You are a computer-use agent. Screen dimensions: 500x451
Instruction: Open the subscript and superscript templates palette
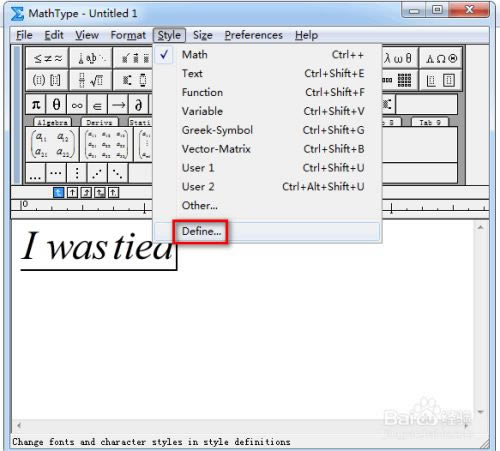[x=133, y=80]
